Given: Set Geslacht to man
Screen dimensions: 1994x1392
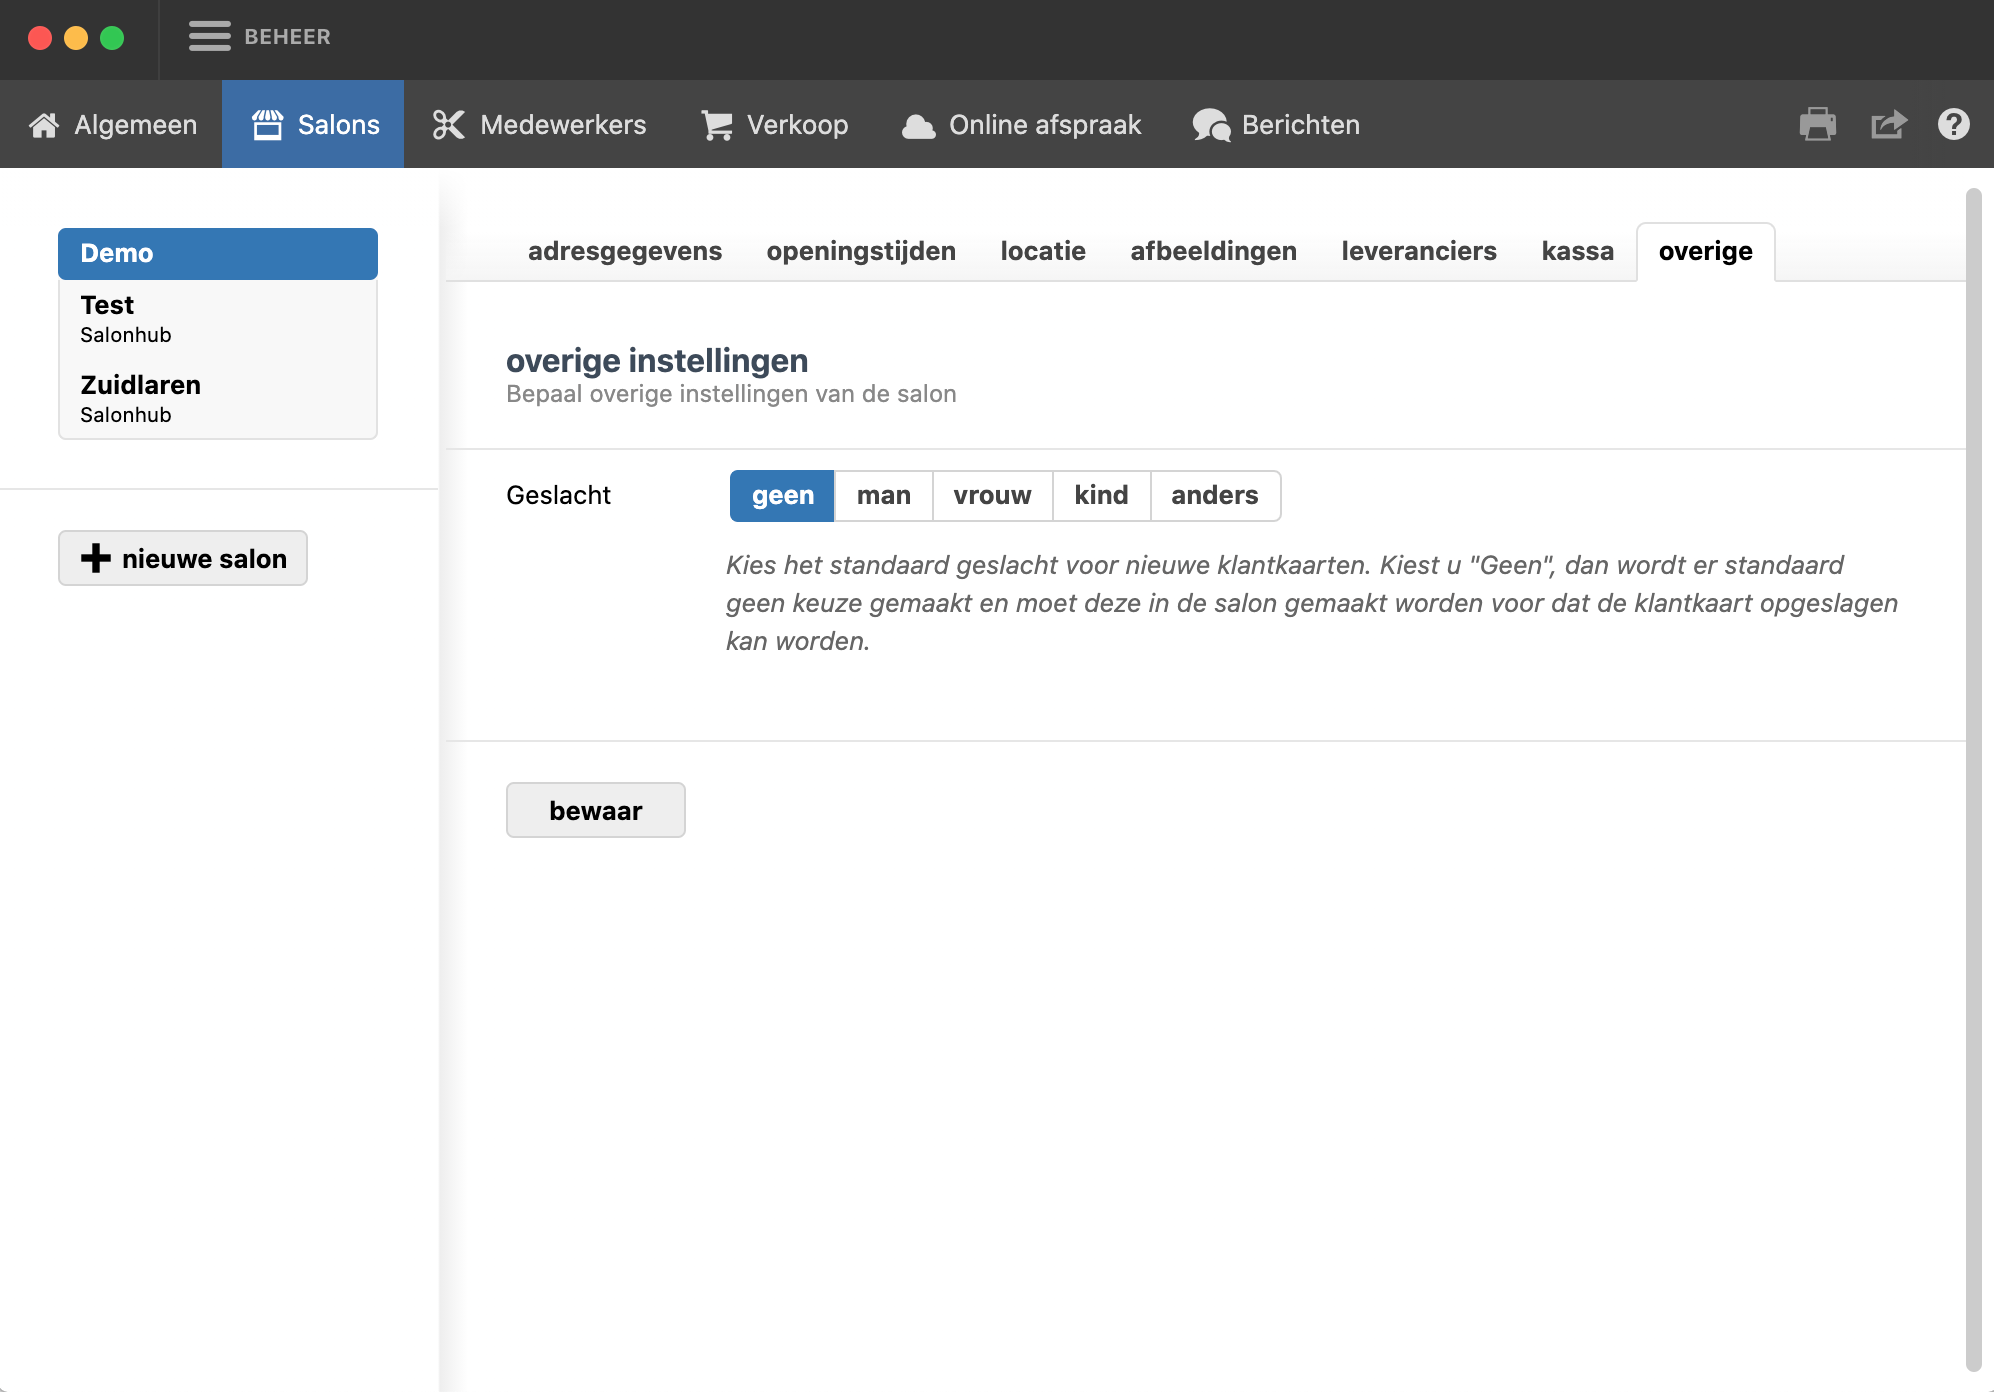Looking at the screenshot, I should [x=884, y=496].
